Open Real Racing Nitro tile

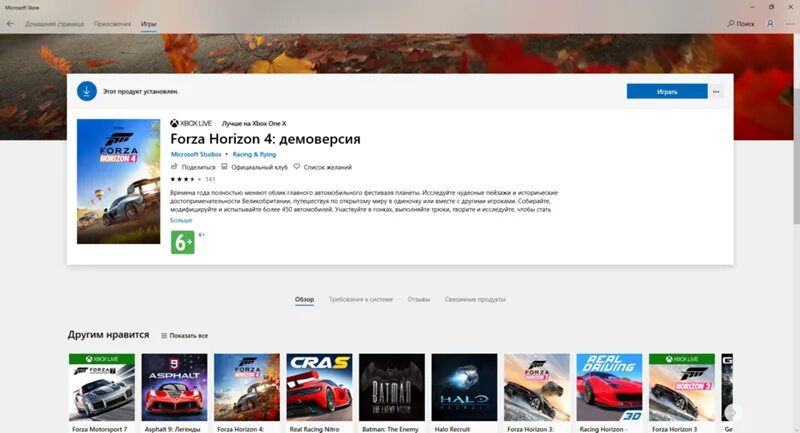319,392
